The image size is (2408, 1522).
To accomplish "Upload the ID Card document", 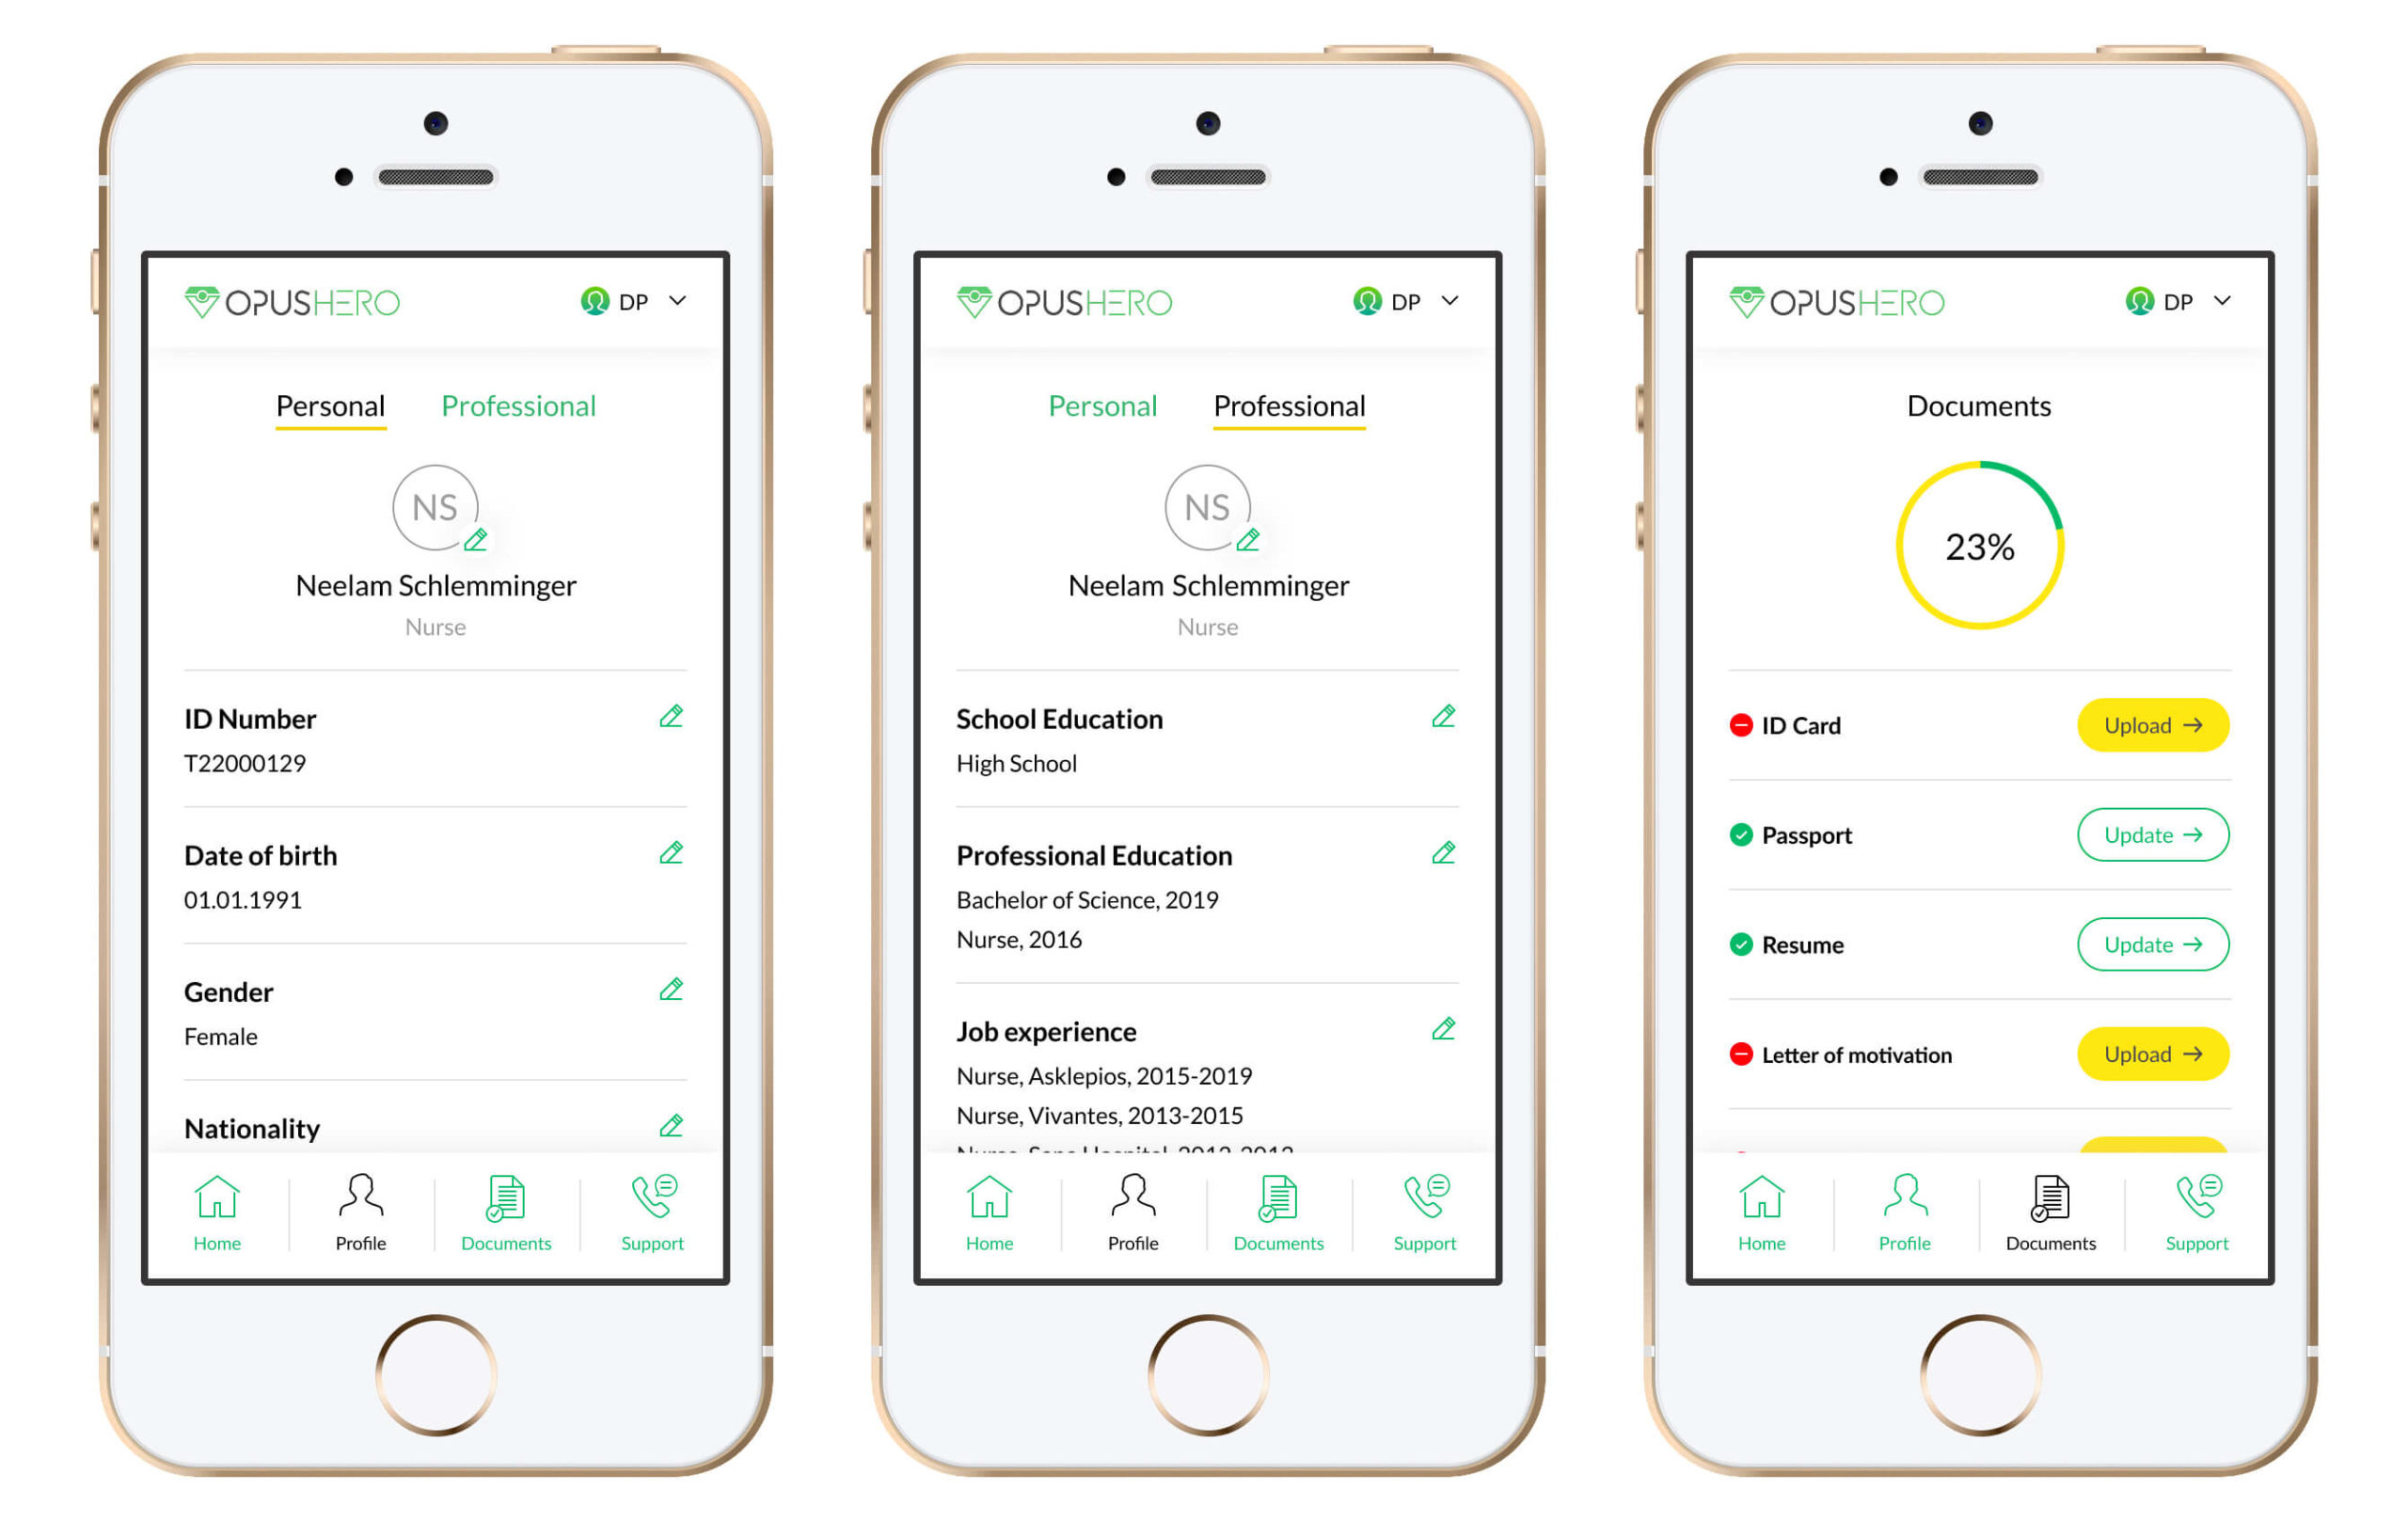I will [x=2147, y=733].
